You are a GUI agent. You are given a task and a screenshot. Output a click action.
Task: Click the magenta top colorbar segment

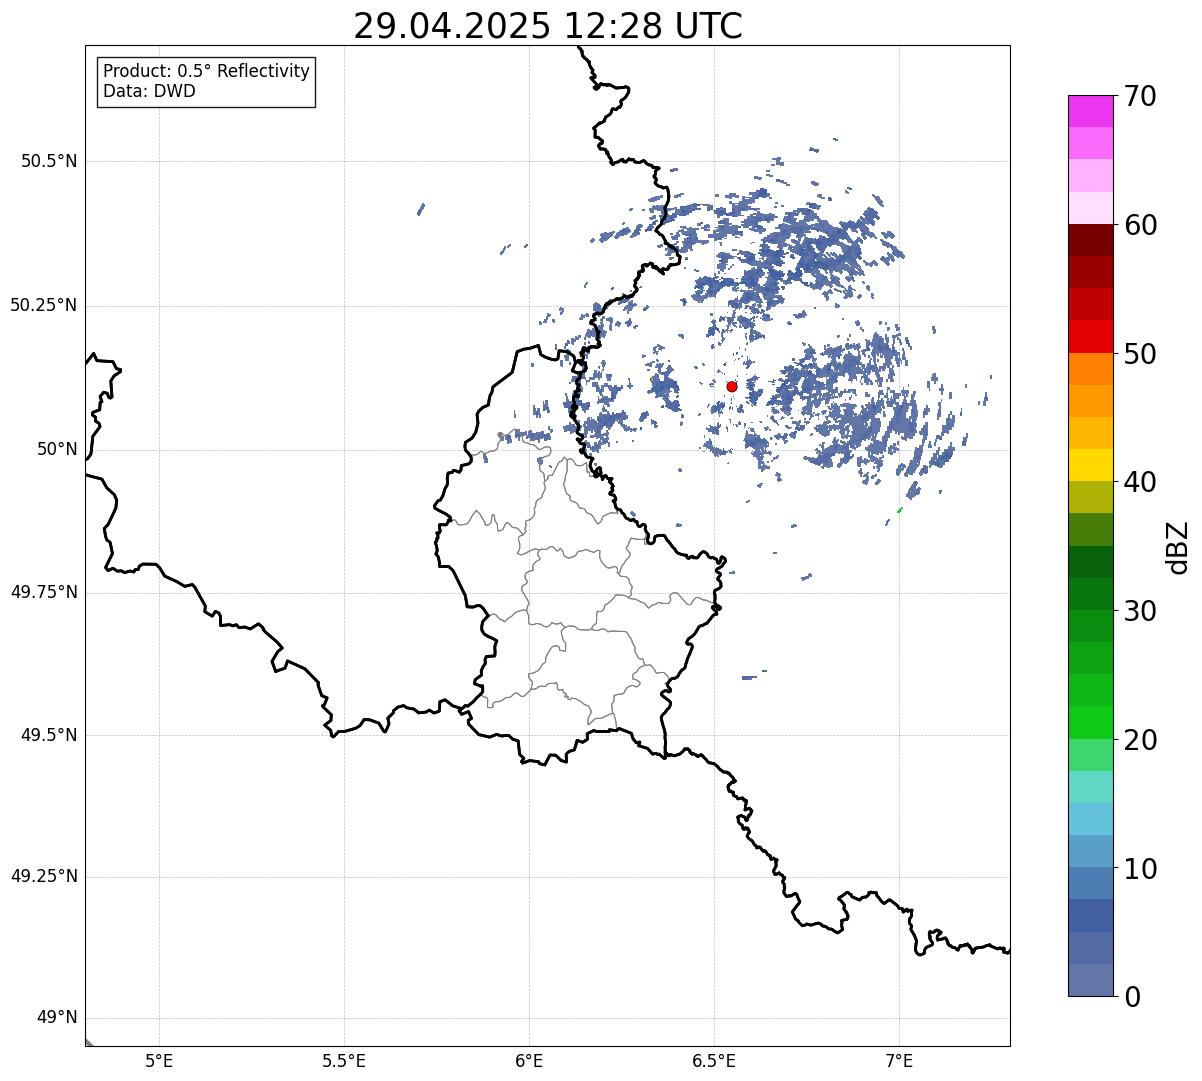(1091, 111)
